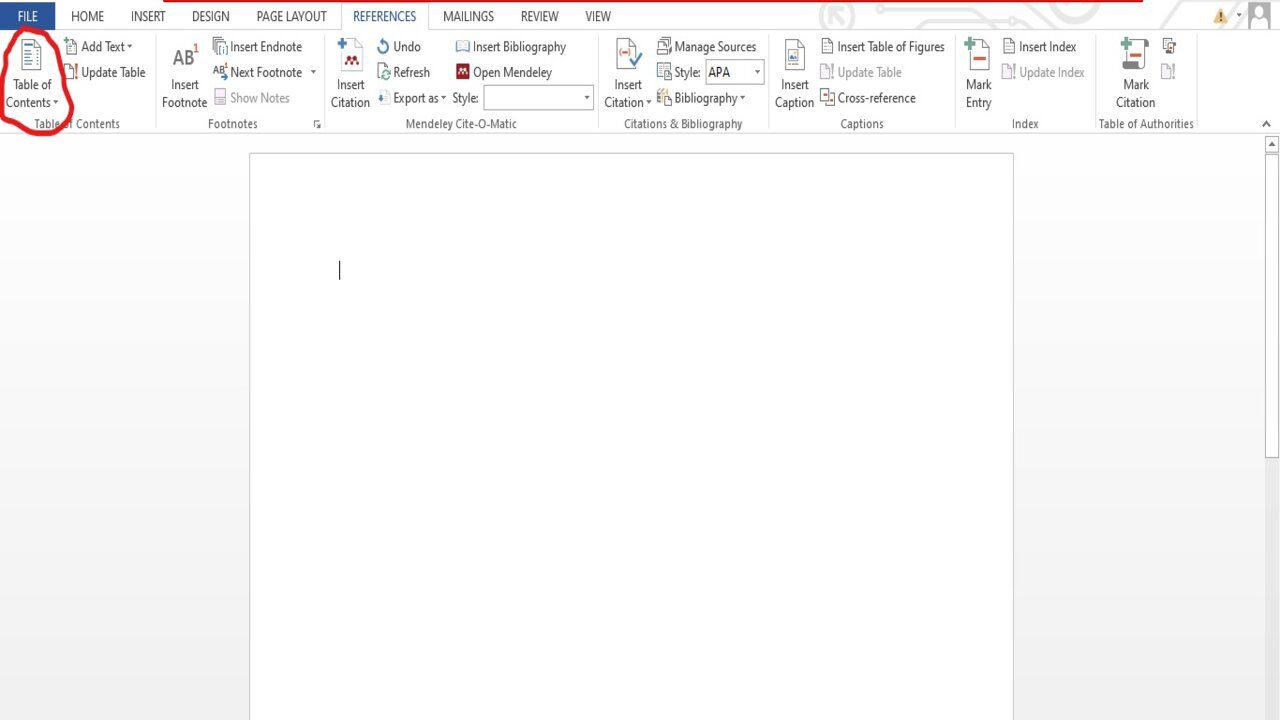Select the REFERENCES tab
This screenshot has width=1280, height=720.
pyautogui.click(x=384, y=16)
